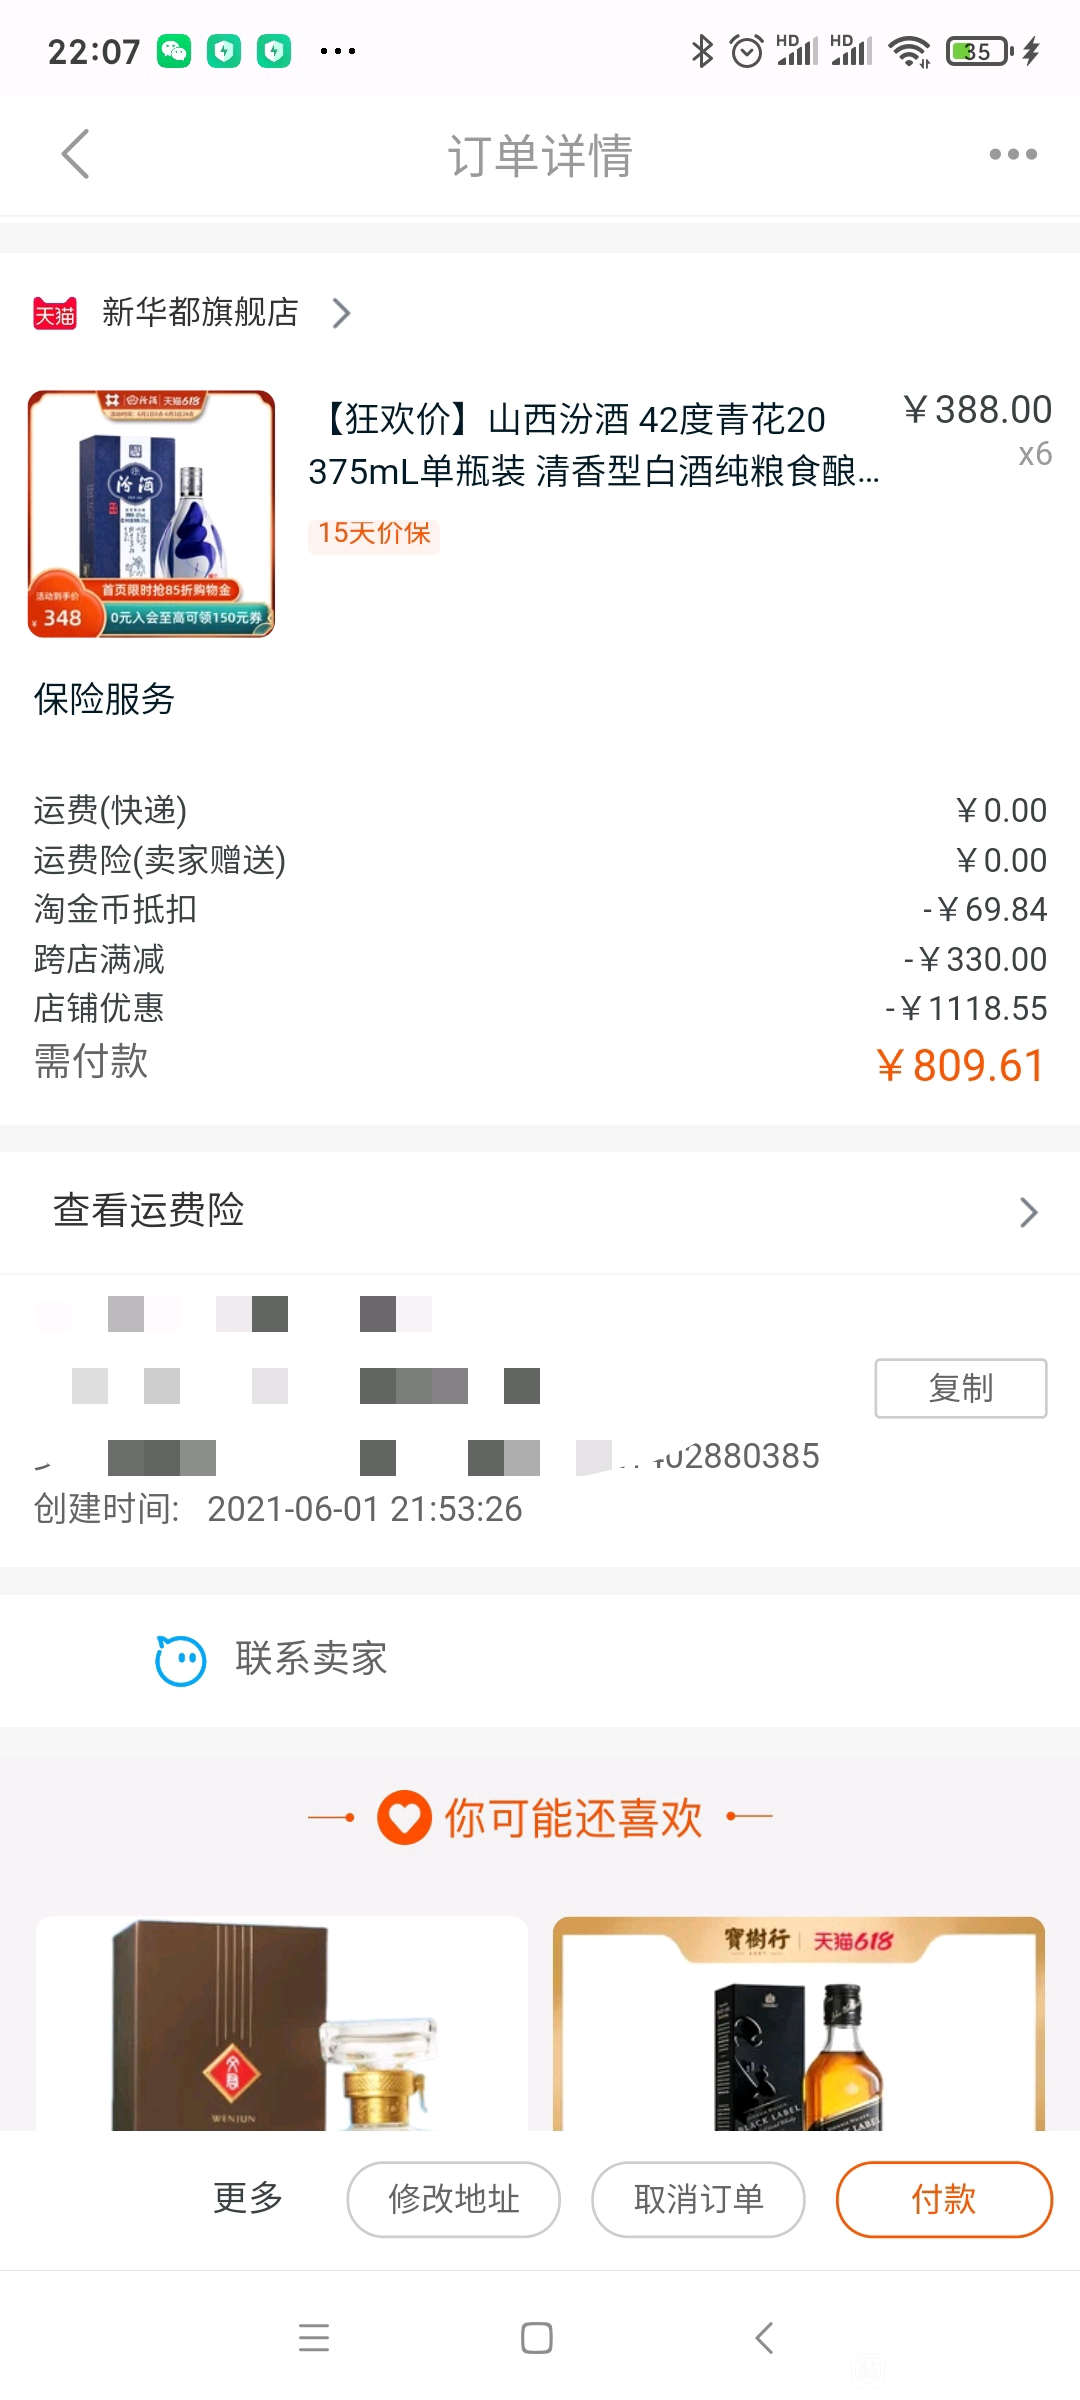Open the 山西汾酒 product title link
This screenshot has height=2400, width=1080.
[x=594, y=445]
